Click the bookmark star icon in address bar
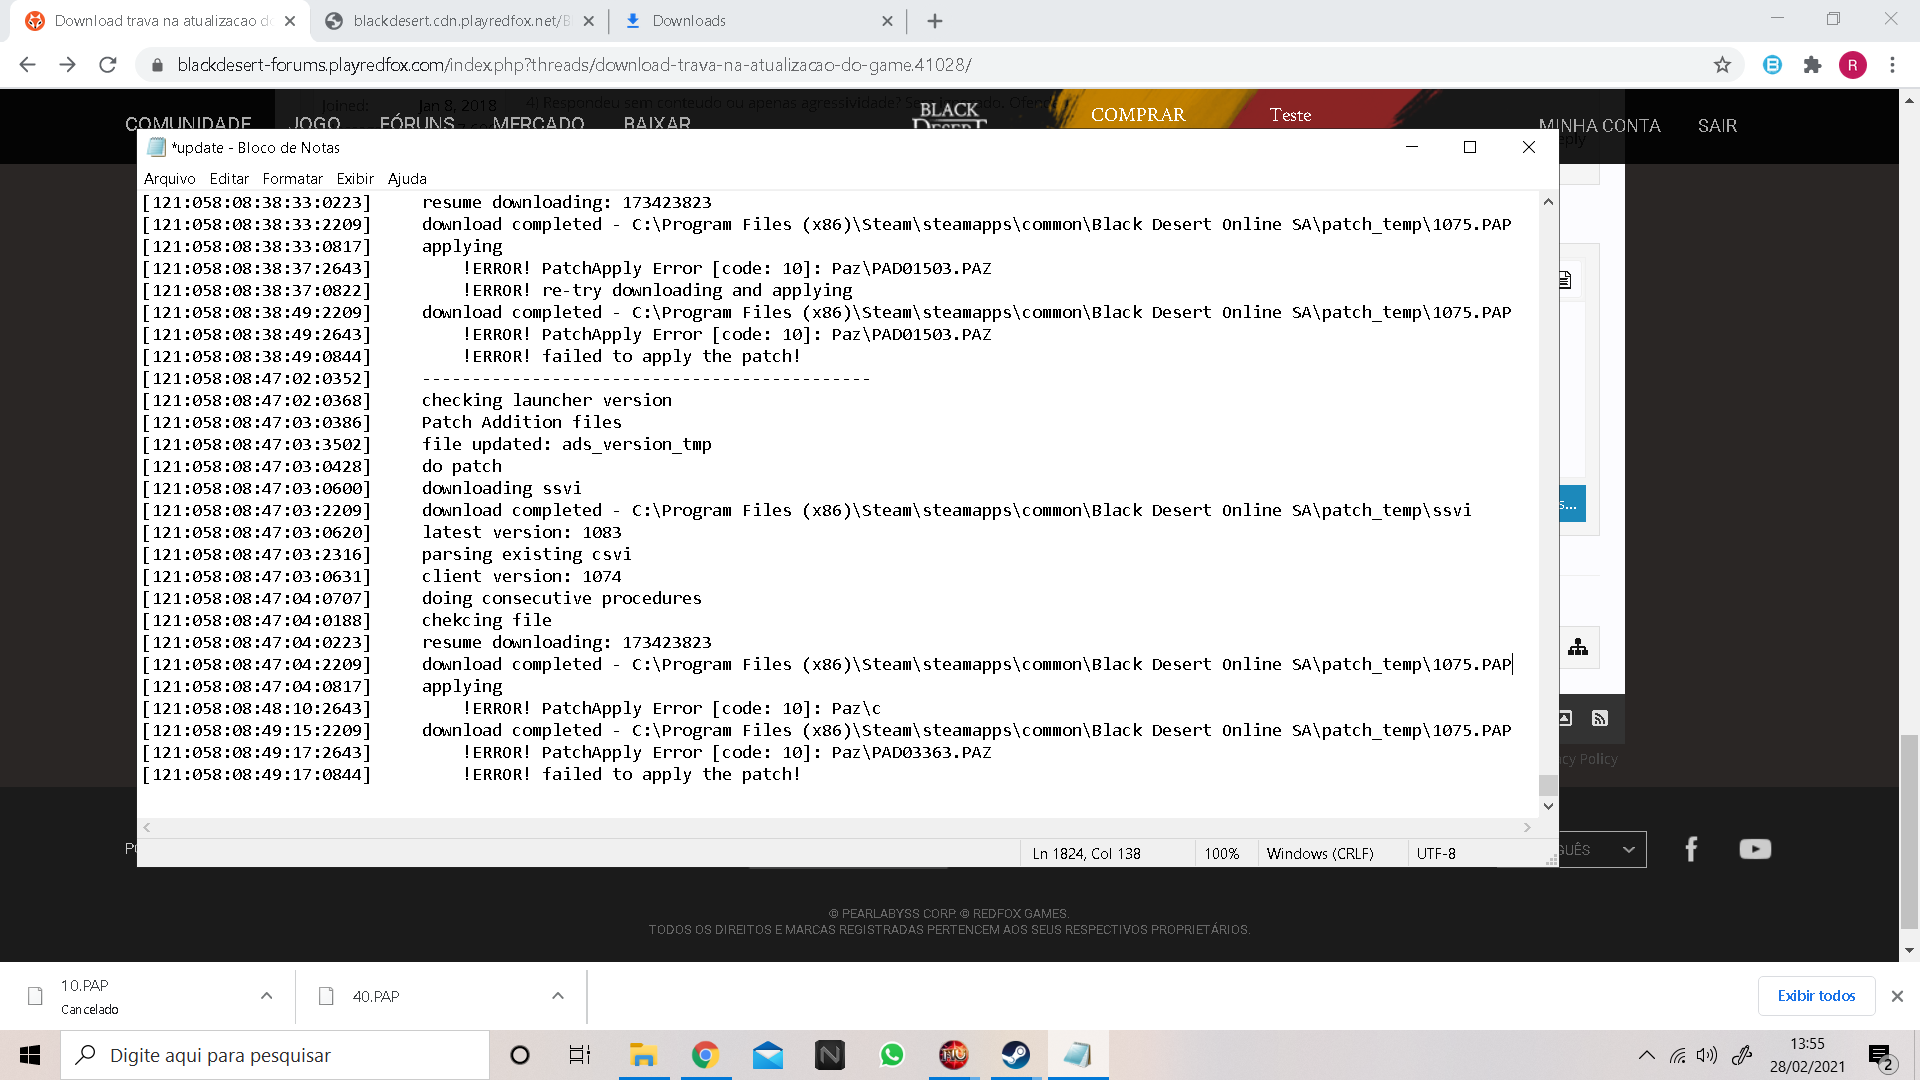Viewport: 1920px width, 1080px height. point(1722,65)
